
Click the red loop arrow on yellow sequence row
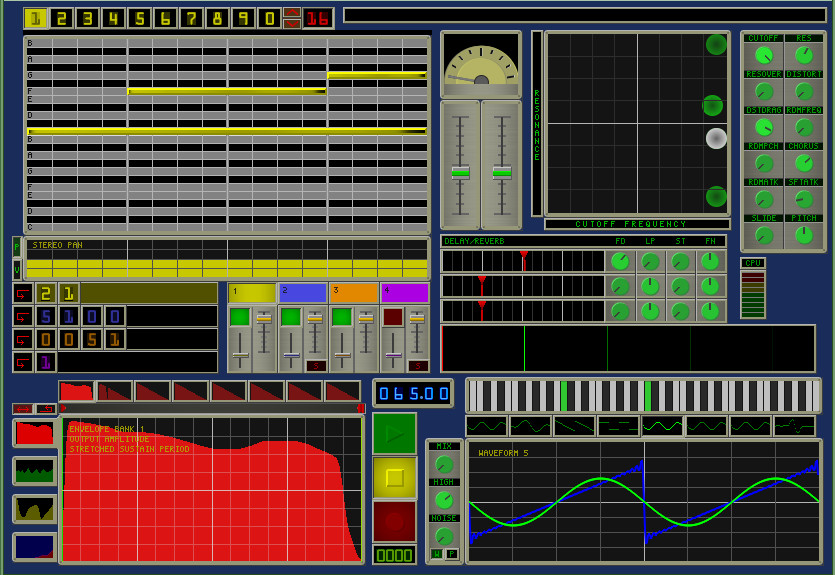(23, 293)
